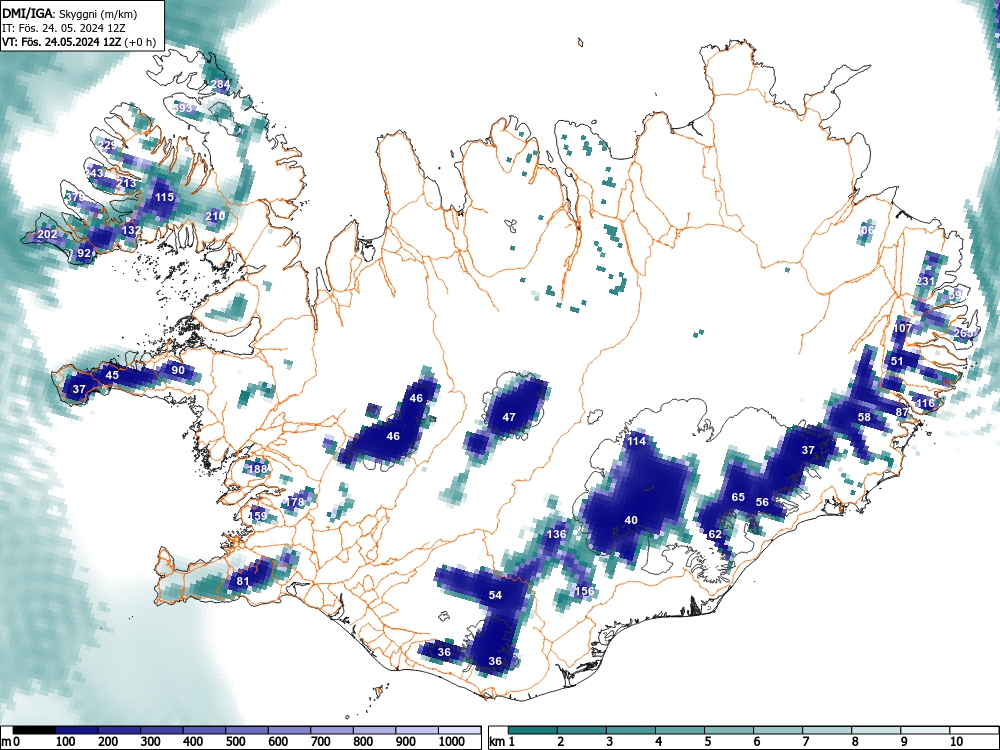The width and height of the screenshot is (1000, 750).
Task: Click the 81 visibility value
Action: point(242,581)
